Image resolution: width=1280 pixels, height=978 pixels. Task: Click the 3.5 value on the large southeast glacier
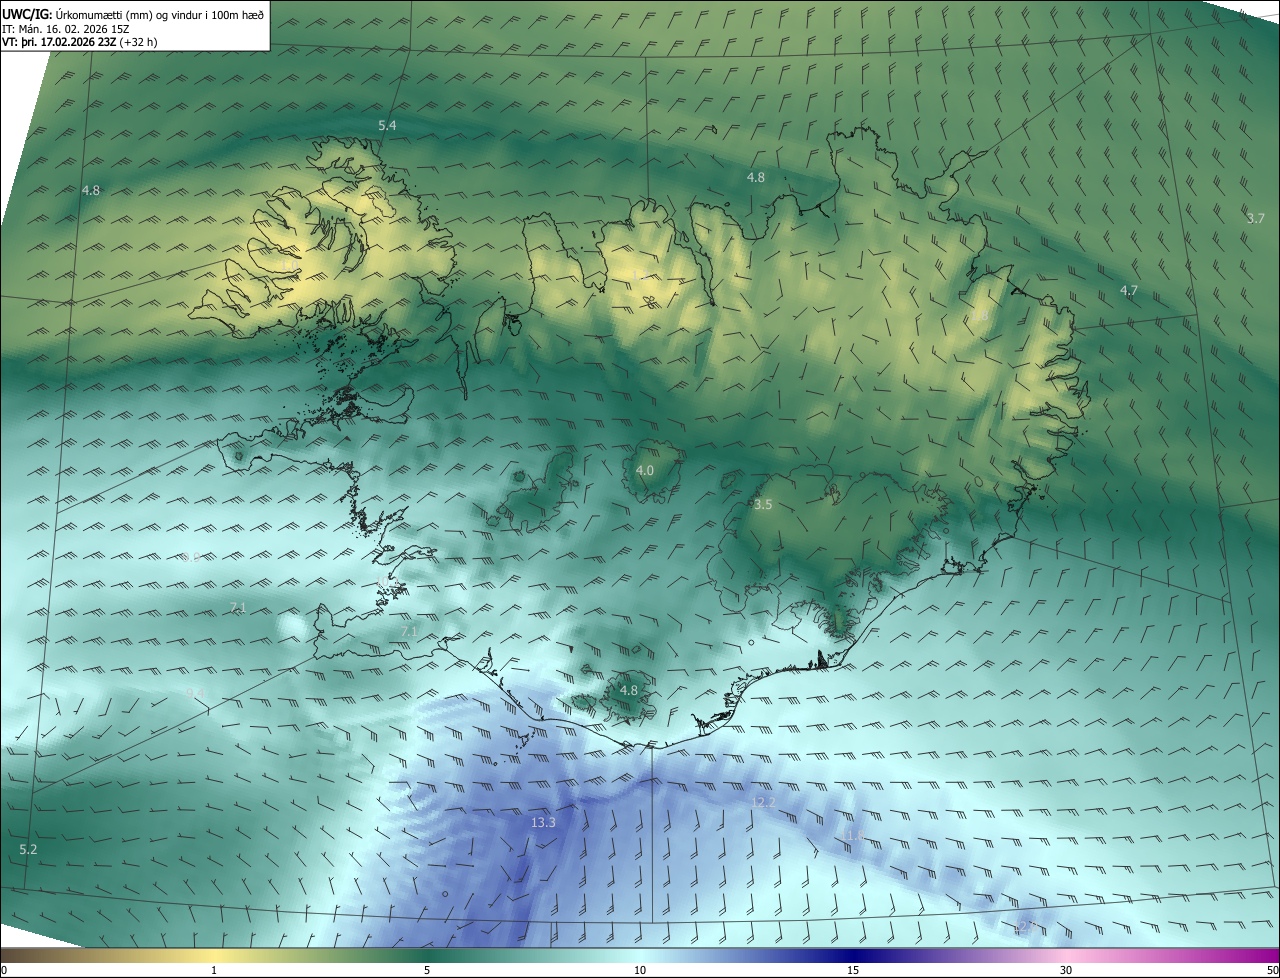(x=763, y=505)
